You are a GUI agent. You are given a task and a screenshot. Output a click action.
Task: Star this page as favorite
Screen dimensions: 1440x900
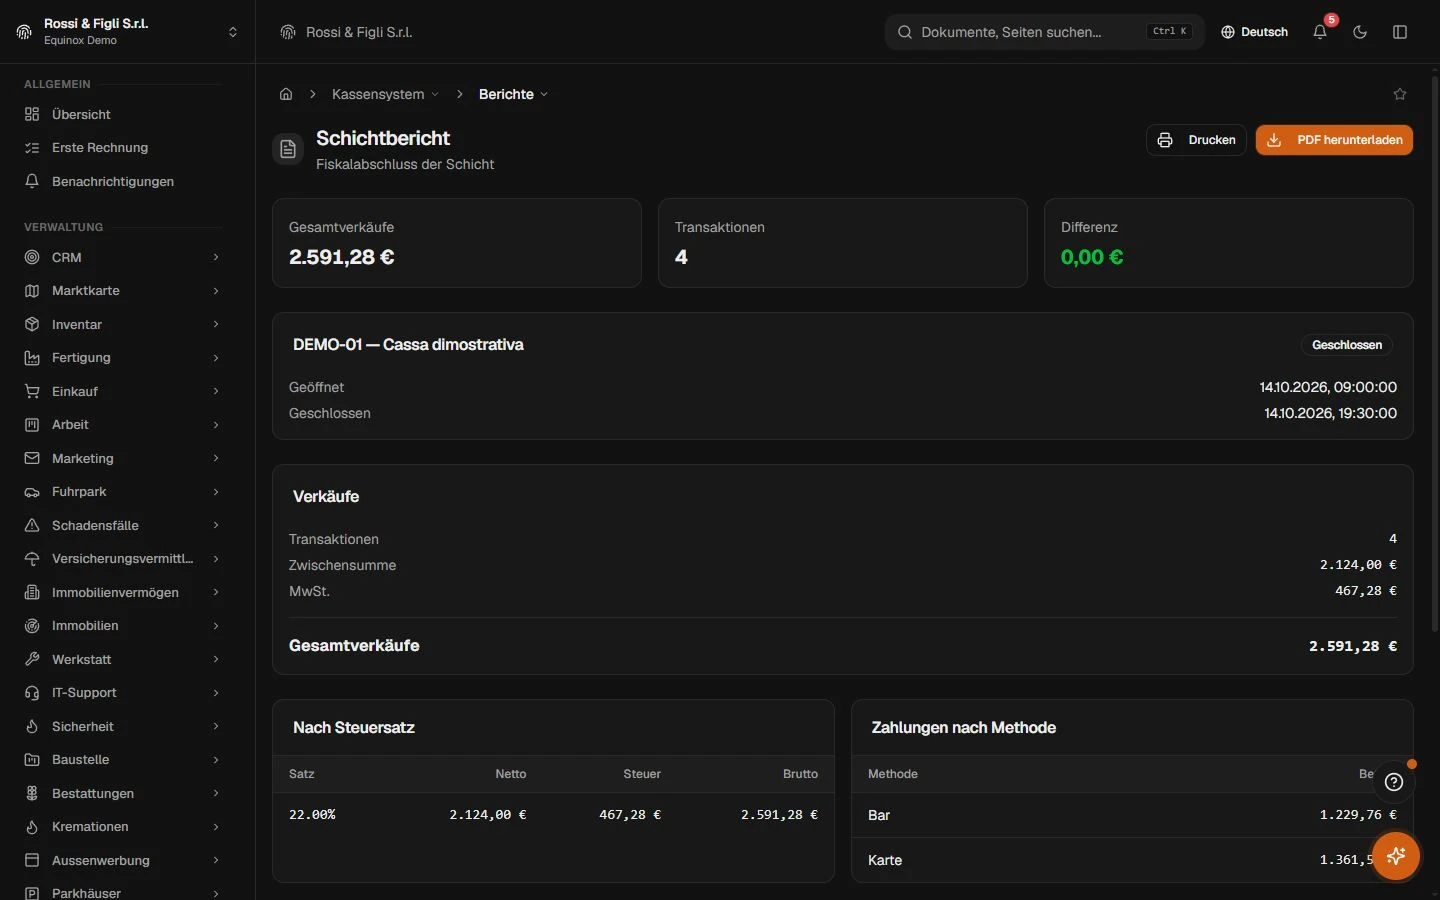pos(1400,94)
